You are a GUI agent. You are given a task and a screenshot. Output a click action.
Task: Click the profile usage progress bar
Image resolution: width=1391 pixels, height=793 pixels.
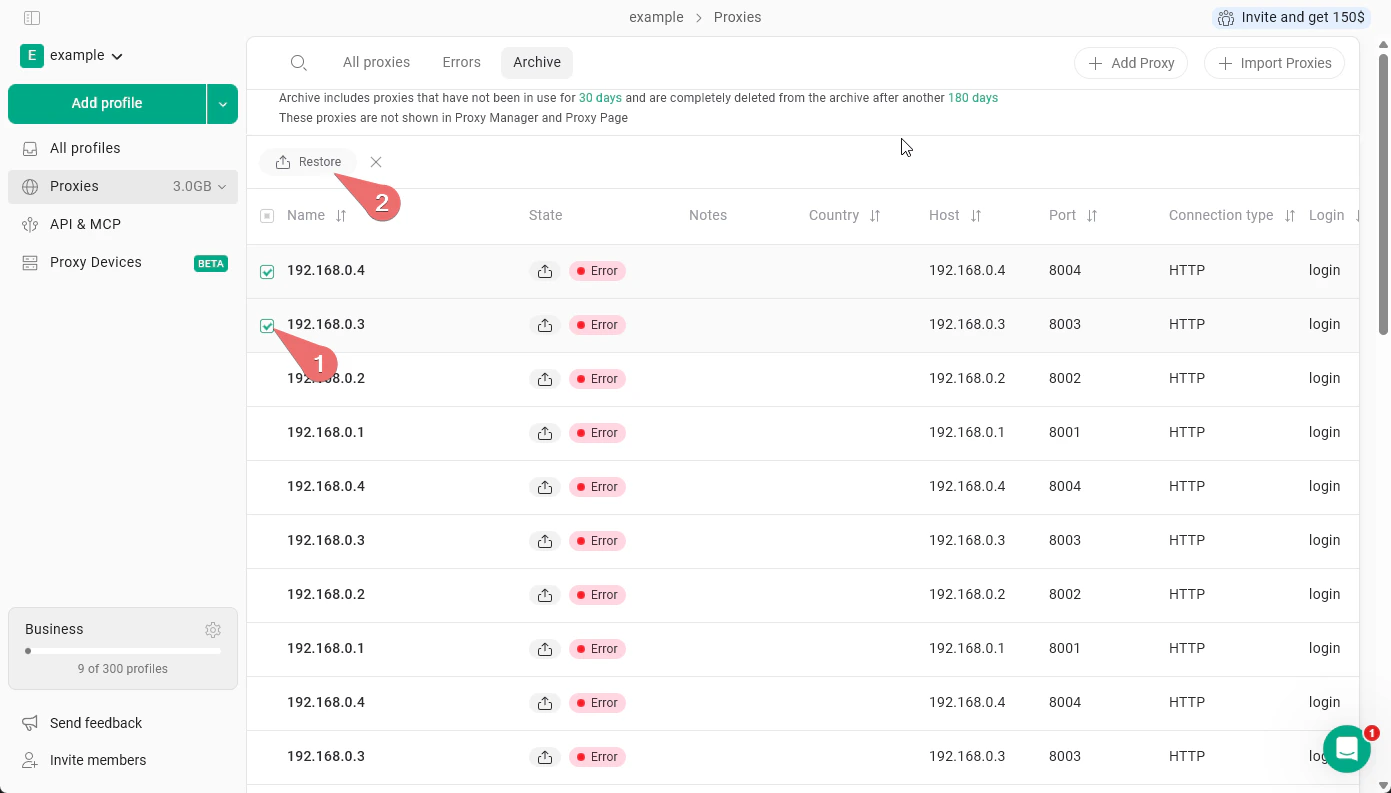tap(122, 651)
